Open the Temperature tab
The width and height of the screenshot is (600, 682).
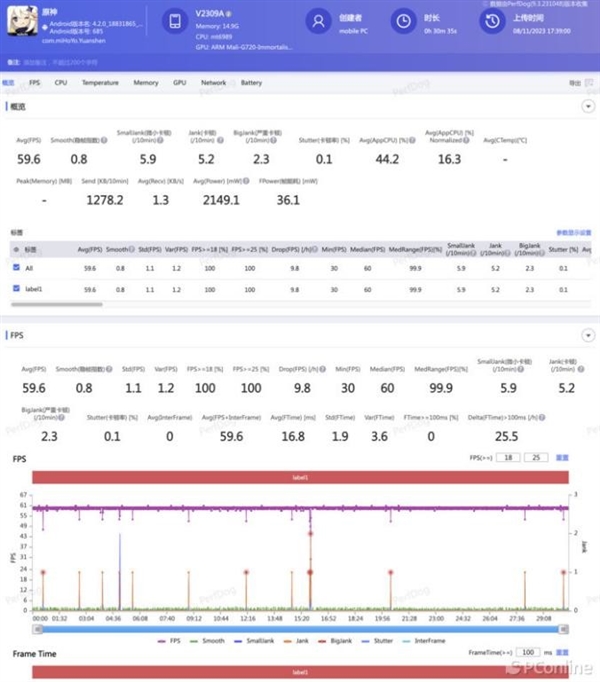[100, 83]
